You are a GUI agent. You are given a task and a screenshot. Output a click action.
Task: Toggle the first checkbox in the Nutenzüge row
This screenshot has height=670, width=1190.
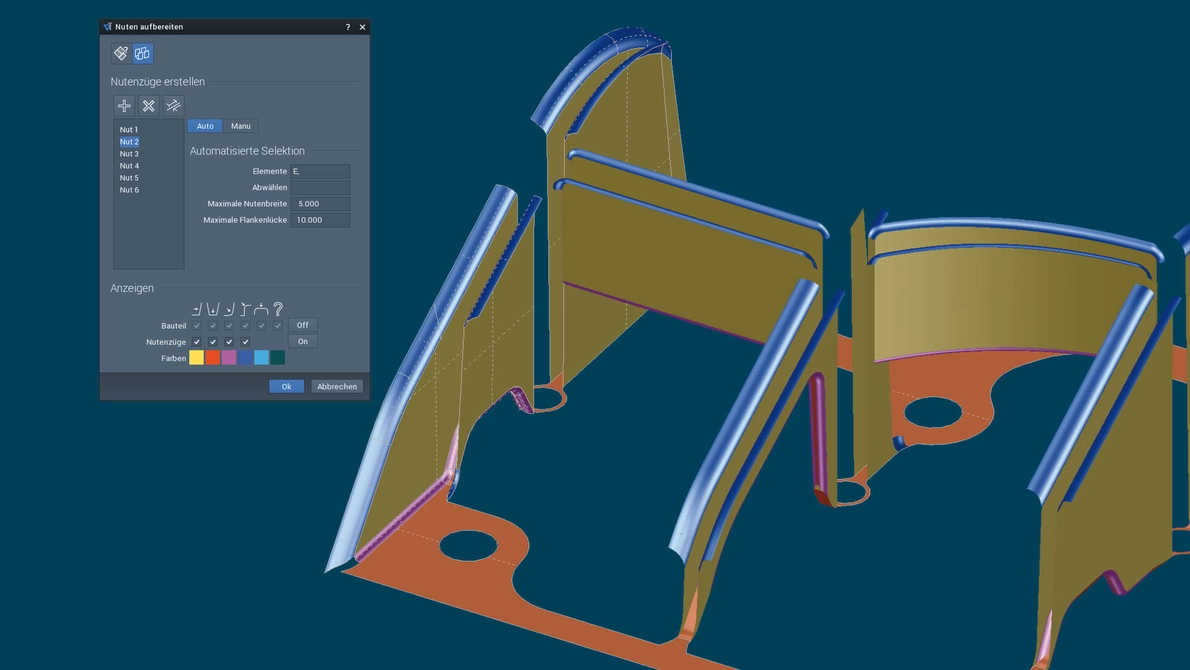coord(197,342)
